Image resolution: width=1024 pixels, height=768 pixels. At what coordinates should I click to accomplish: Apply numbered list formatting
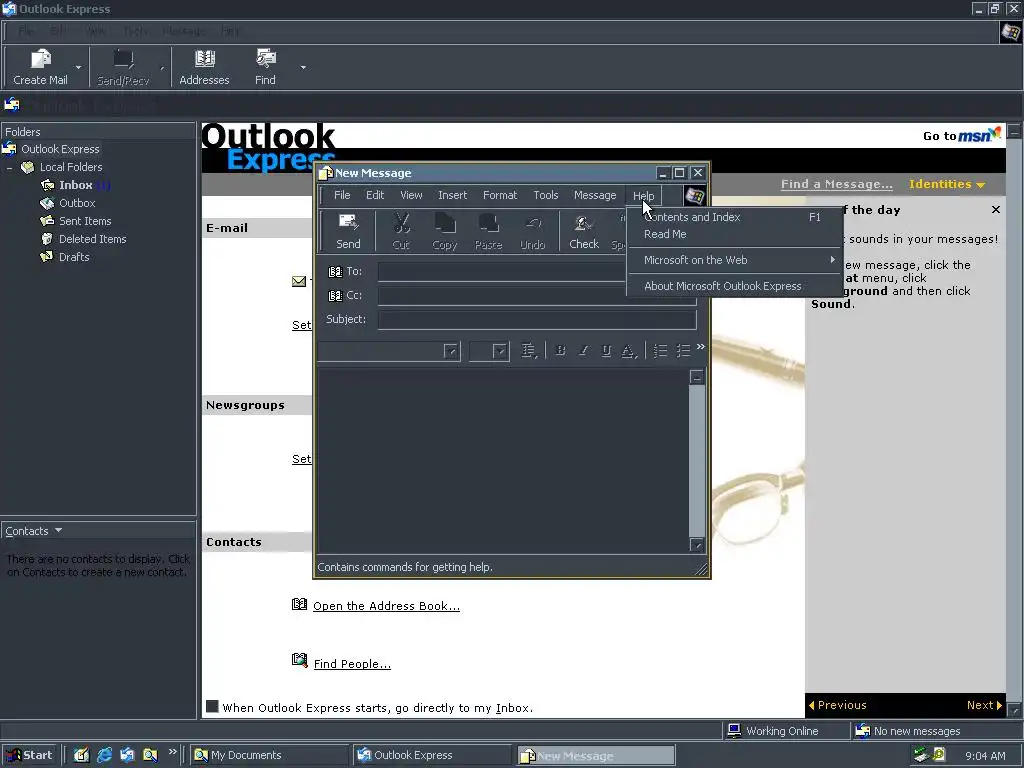click(x=660, y=351)
